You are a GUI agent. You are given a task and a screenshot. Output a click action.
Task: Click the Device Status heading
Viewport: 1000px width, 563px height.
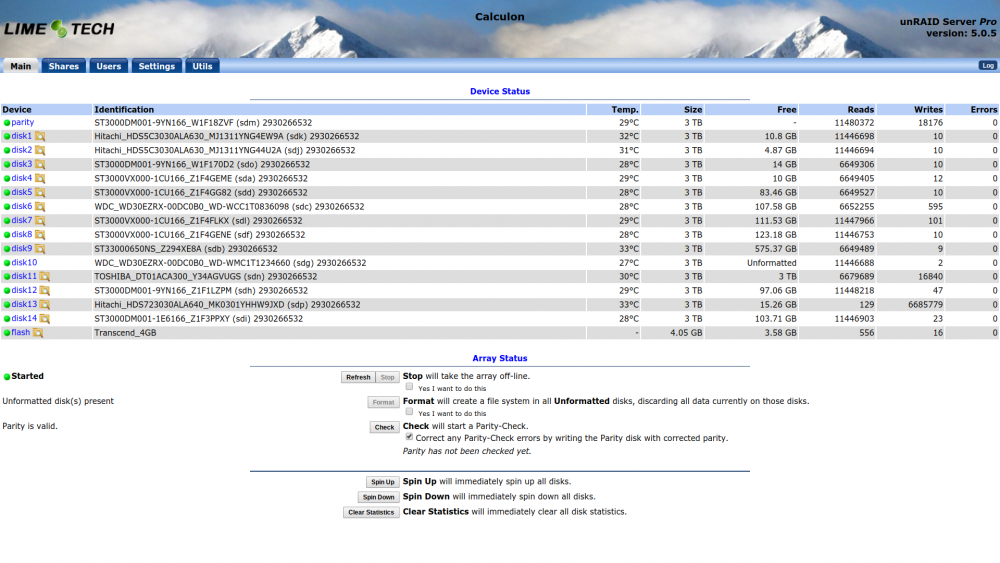point(500,92)
